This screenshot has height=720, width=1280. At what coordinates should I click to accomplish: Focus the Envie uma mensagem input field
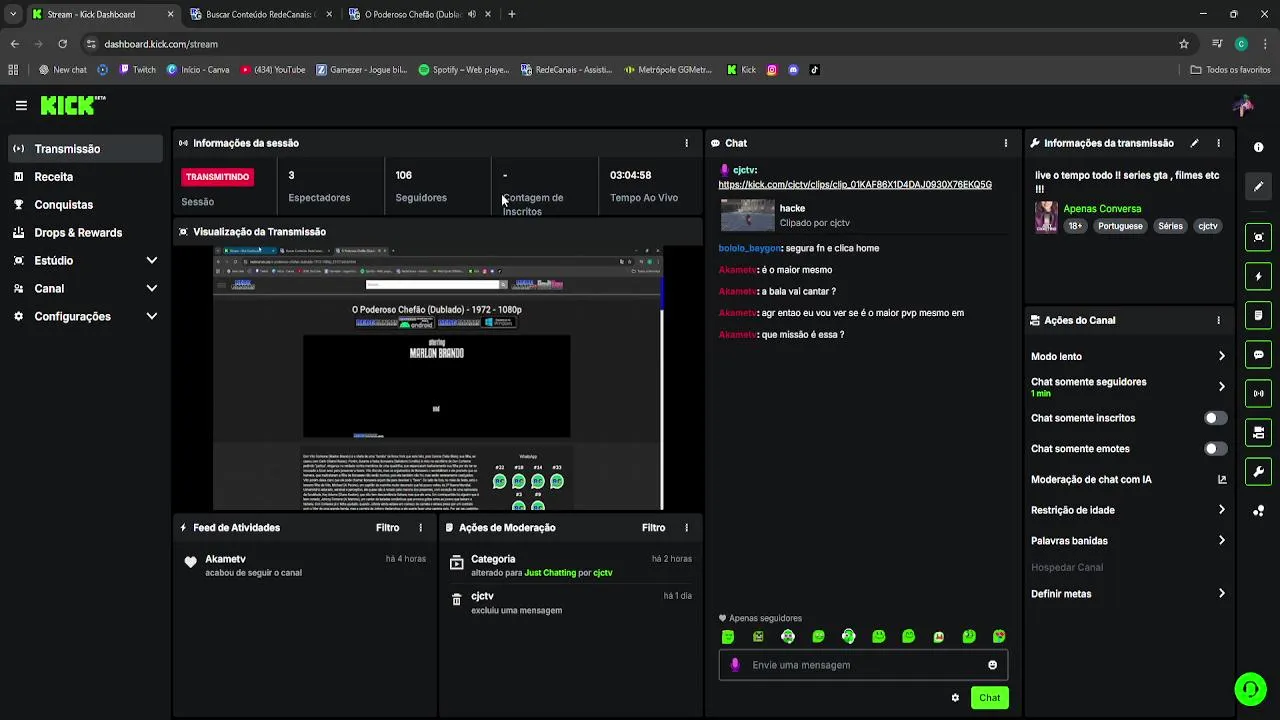(862, 665)
